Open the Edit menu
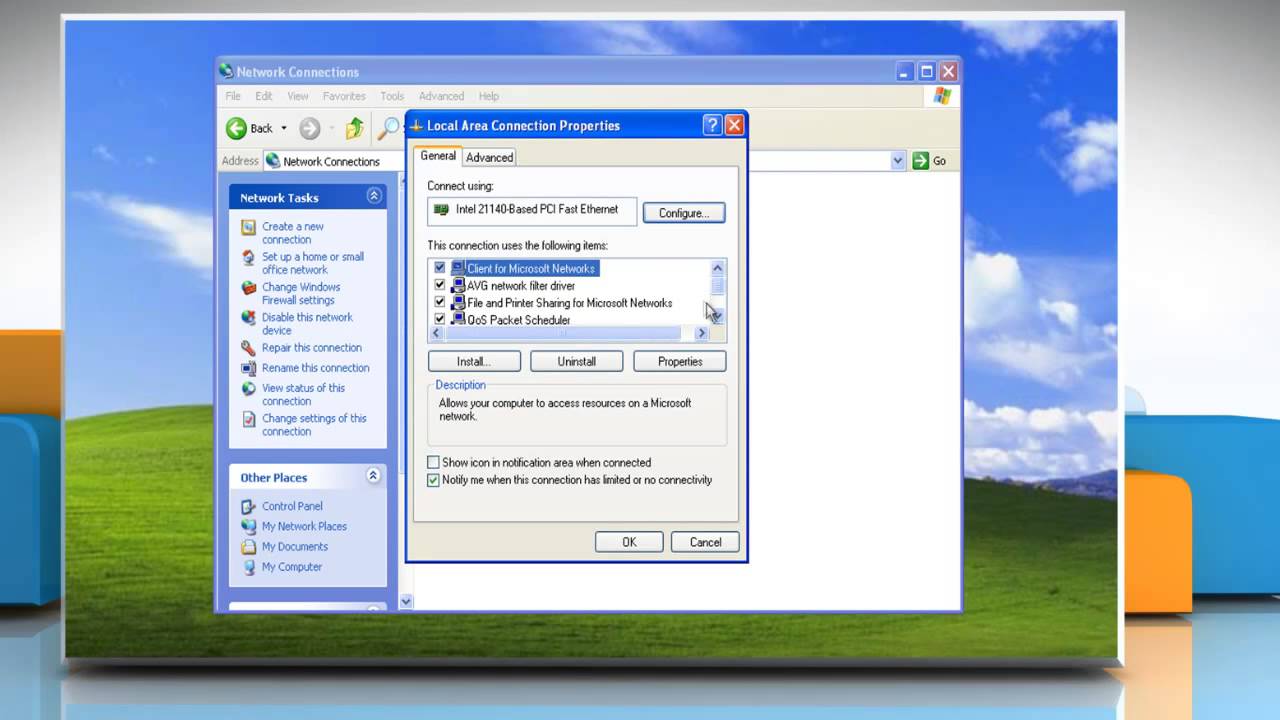This screenshot has width=1280, height=720. click(264, 96)
